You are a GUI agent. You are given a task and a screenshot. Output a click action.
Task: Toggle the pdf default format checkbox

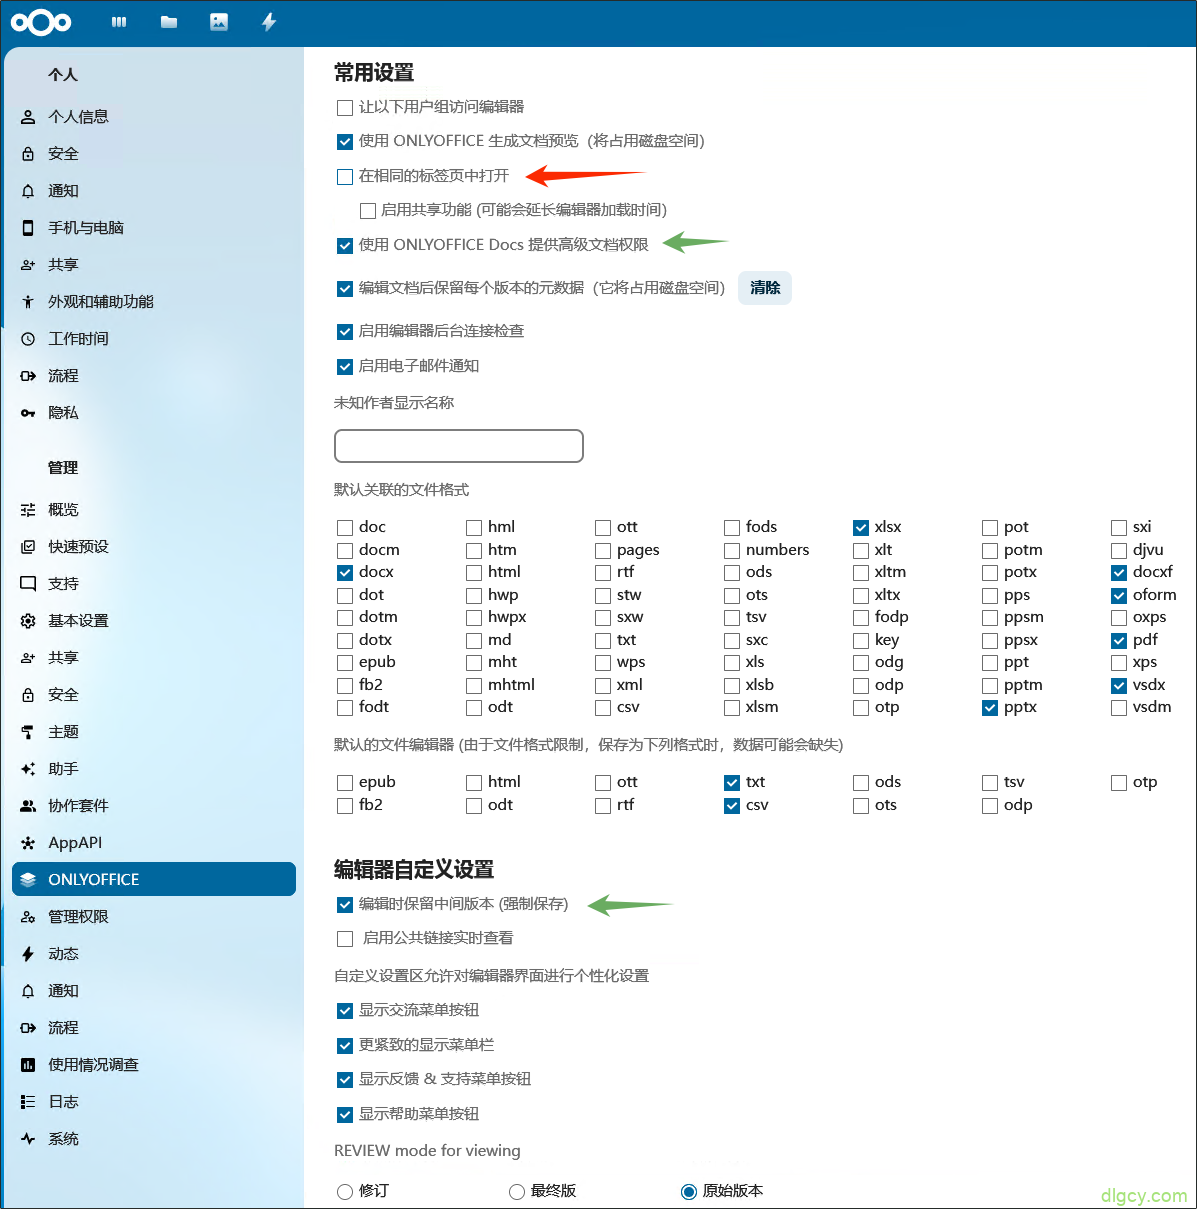[1119, 641]
